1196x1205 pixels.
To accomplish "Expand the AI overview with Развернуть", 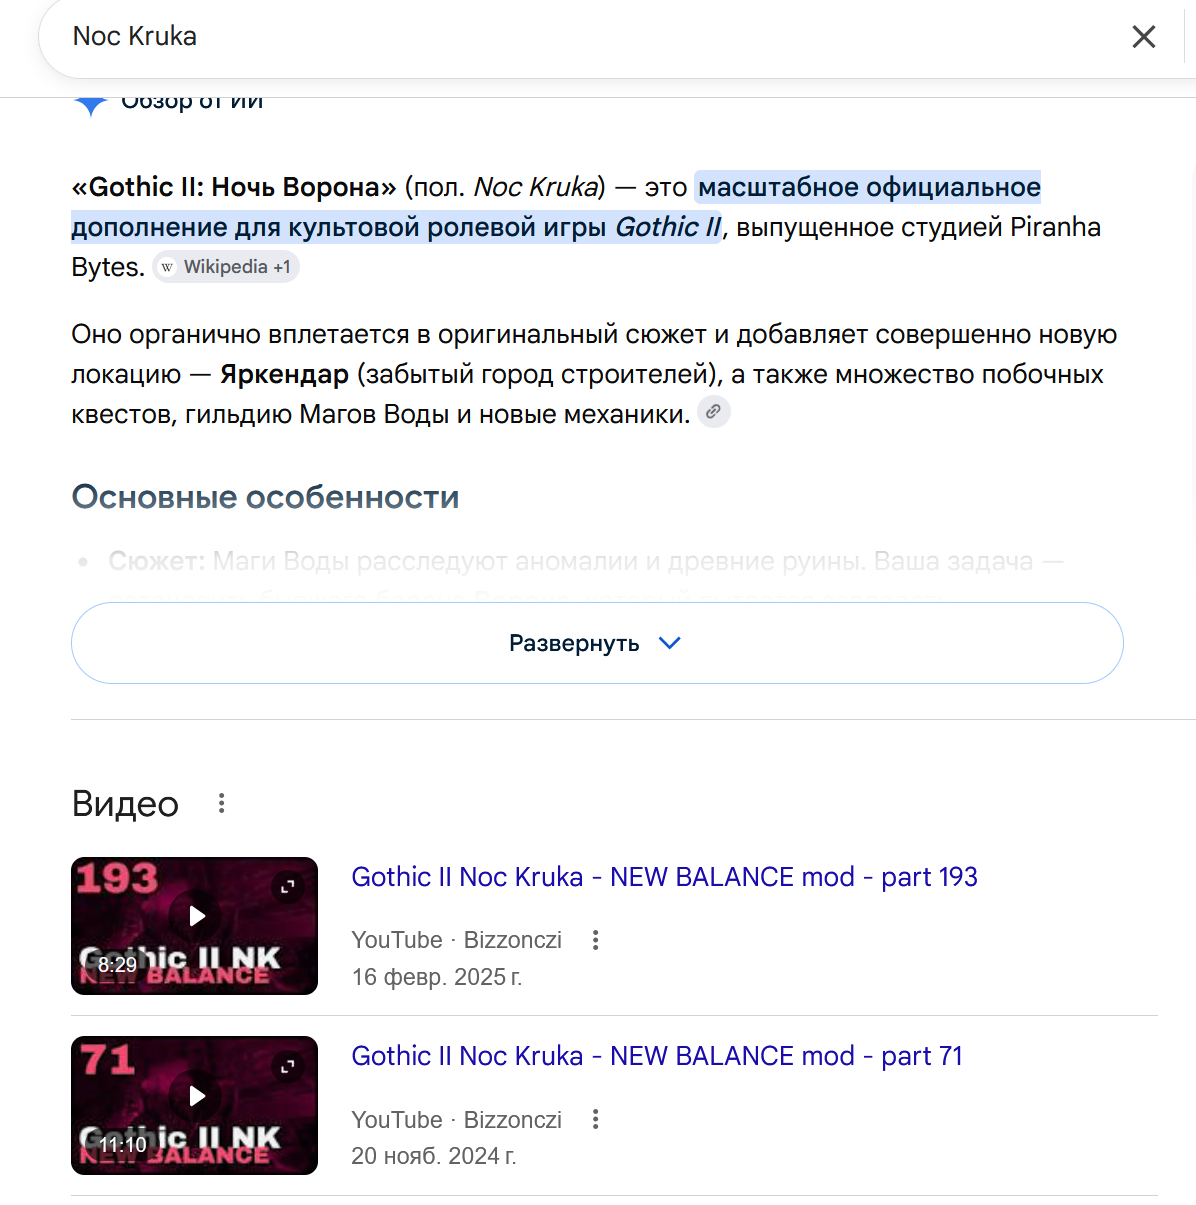I will pyautogui.click(x=597, y=643).
